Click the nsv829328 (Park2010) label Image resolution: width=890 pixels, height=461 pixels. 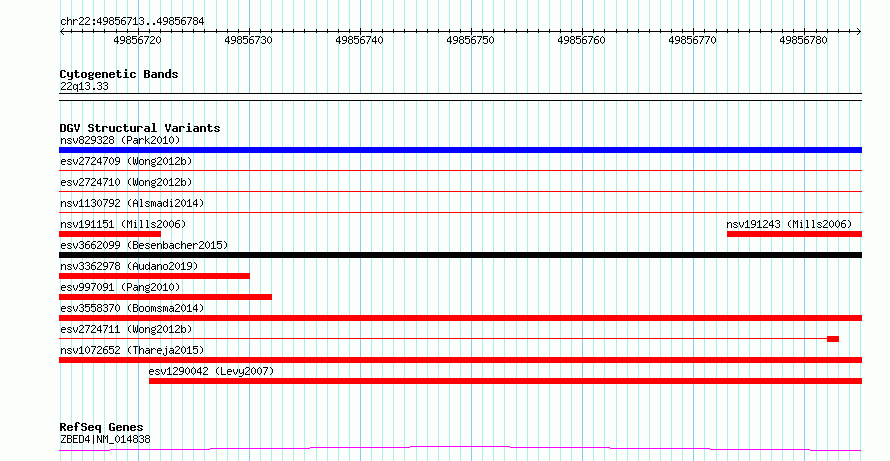point(120,140)
